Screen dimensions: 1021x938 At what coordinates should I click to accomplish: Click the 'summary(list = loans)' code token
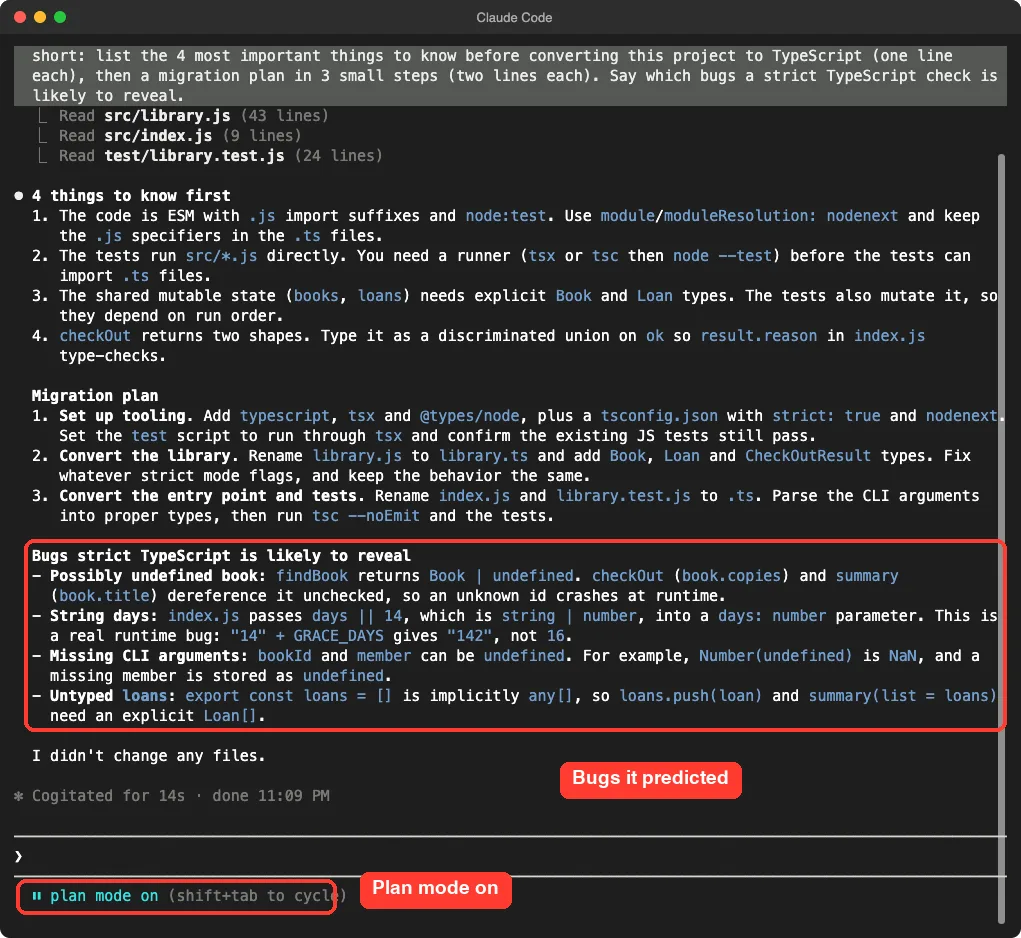click(x=902, y=695)
